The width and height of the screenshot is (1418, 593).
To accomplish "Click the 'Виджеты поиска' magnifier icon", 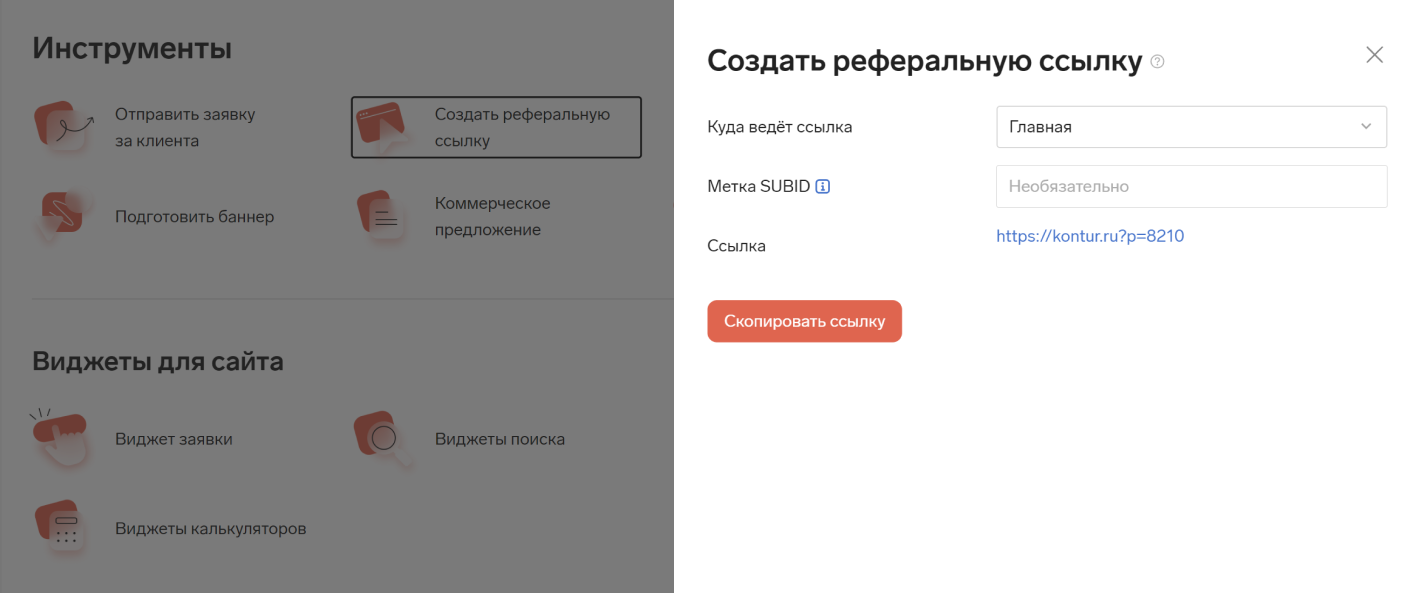I will (x=384, y=438).
